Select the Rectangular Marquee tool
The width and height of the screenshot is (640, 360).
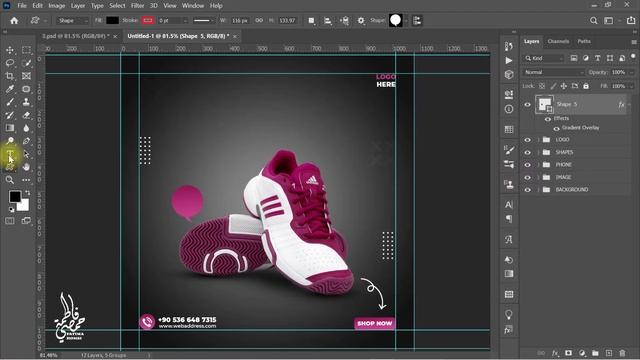tap(26, 50)
